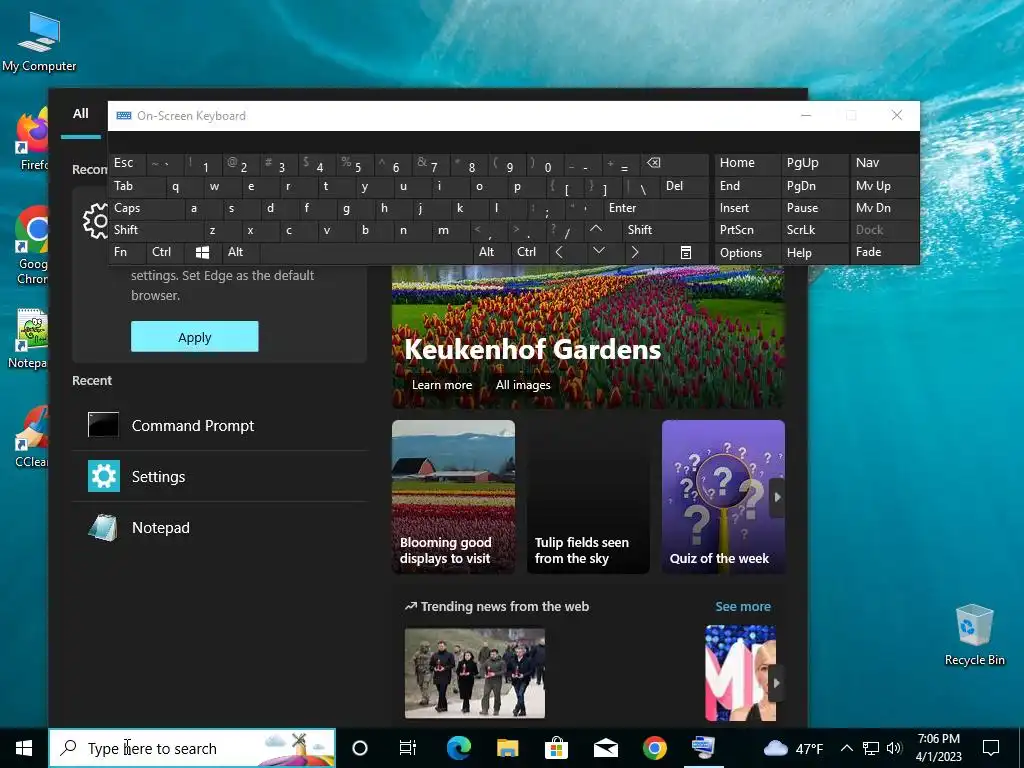Open All images link on Keukenhof Gardens
Viewport: 1024px width, 768px height.
tap(523, 385)
